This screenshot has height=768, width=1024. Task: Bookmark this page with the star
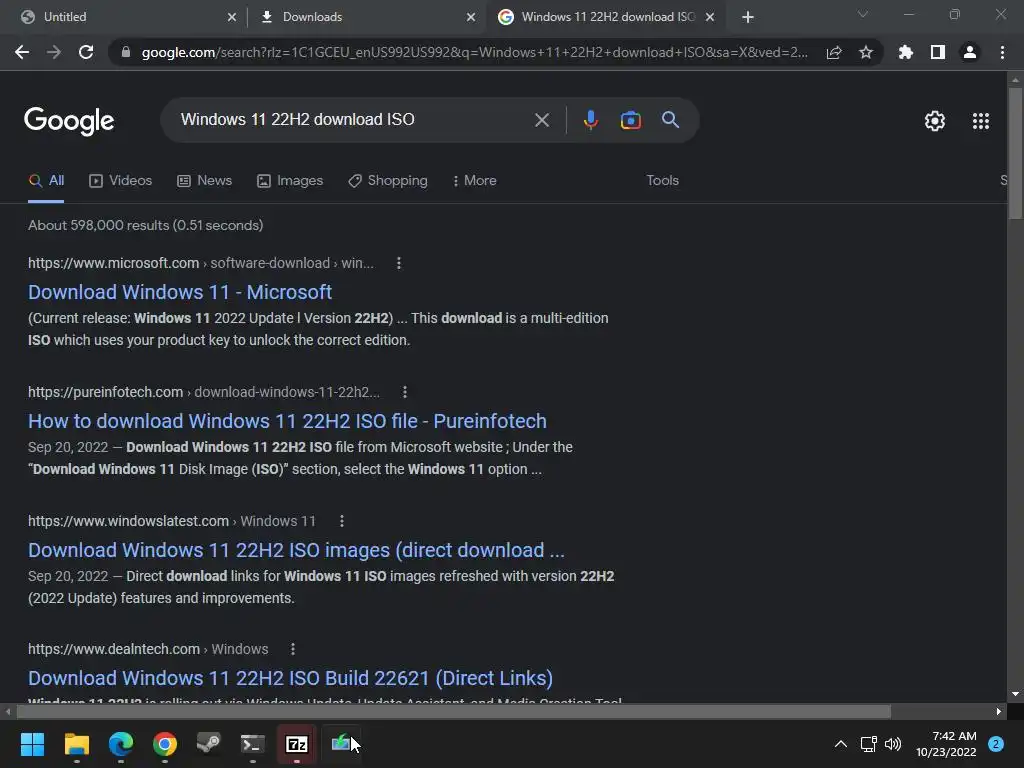pos(866,52)
